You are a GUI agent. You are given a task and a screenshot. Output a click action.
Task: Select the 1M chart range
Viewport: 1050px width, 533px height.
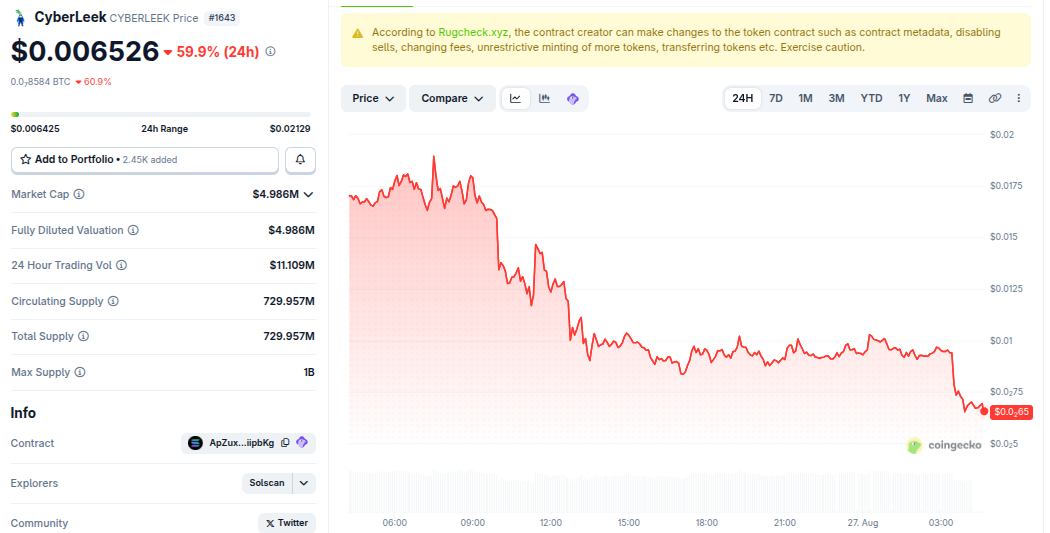click(806, 98)
